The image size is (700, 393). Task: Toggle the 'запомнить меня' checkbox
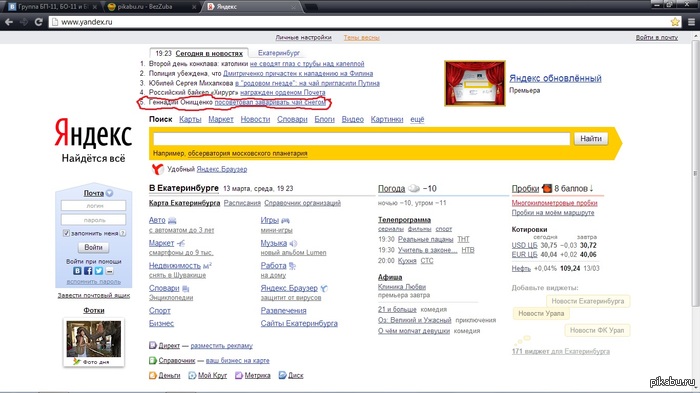coord(66,233)
